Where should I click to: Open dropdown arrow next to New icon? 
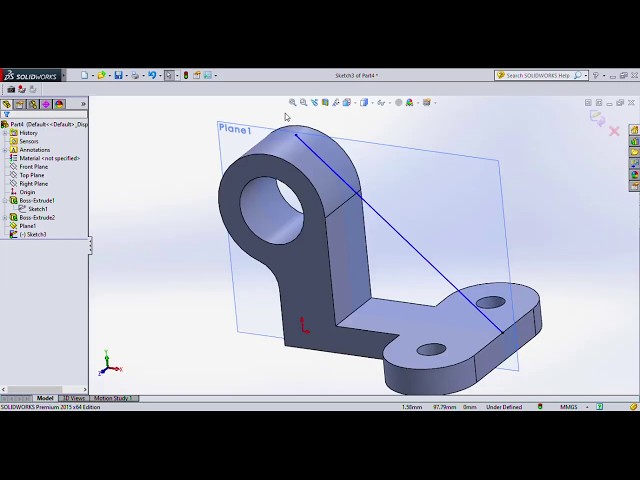[x=93, y=76]
